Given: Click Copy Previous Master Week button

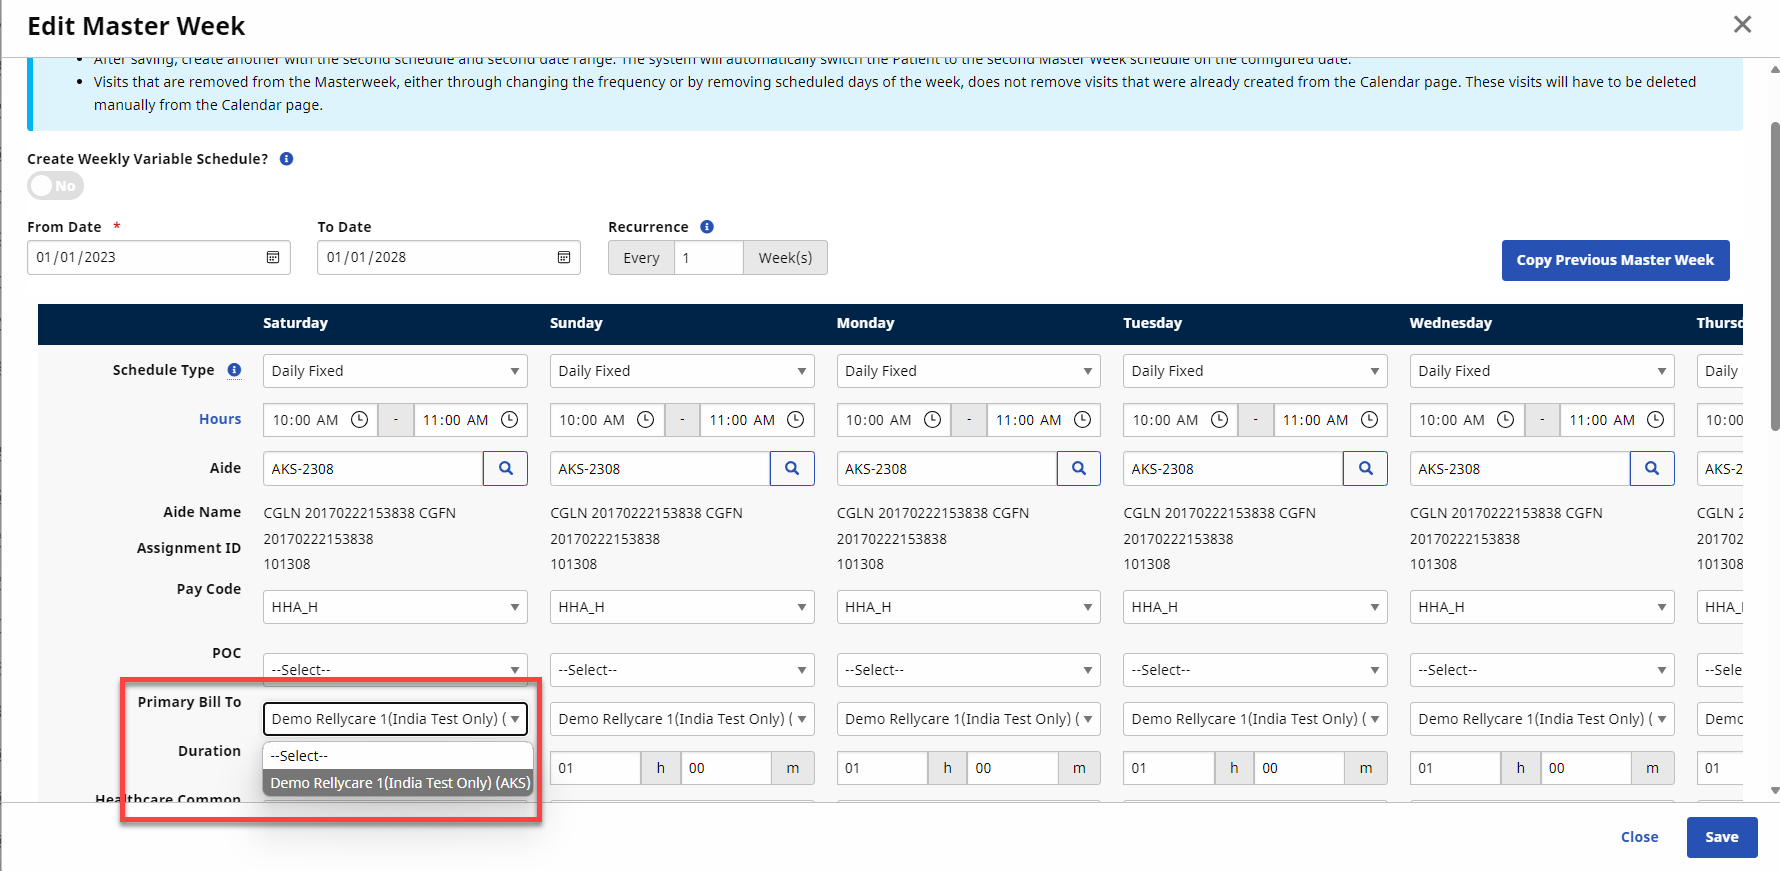Looking at the screenshot, I should [1615, 260].
